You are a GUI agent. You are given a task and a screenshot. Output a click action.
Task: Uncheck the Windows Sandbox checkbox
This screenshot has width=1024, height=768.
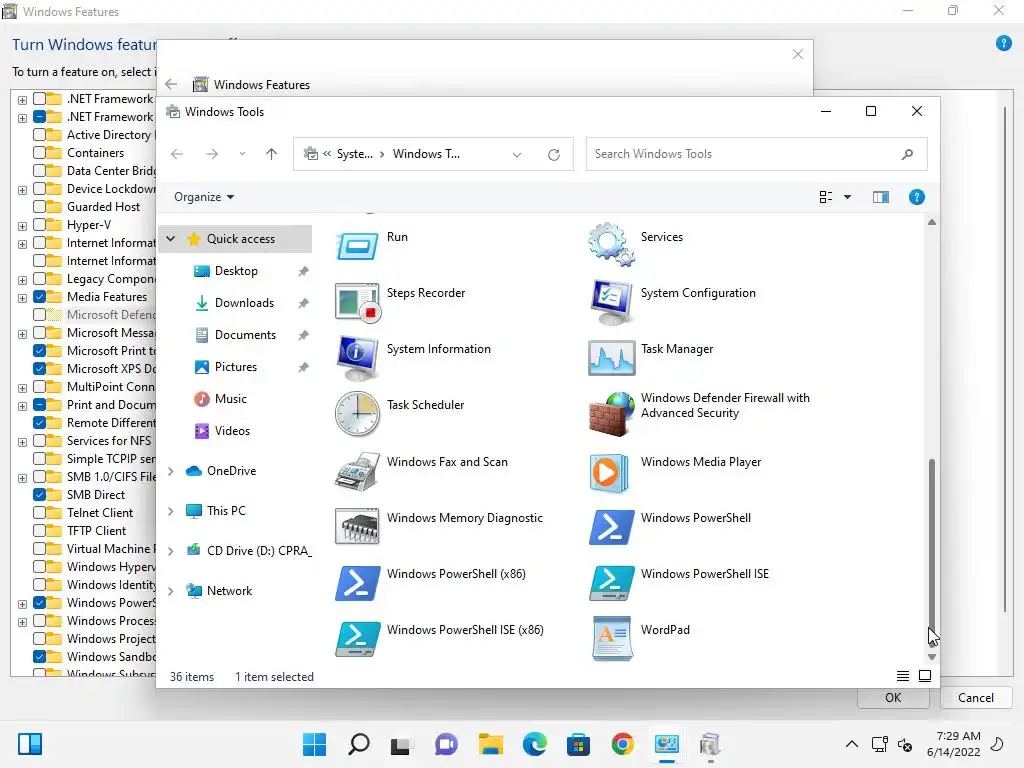coord(39,657)
